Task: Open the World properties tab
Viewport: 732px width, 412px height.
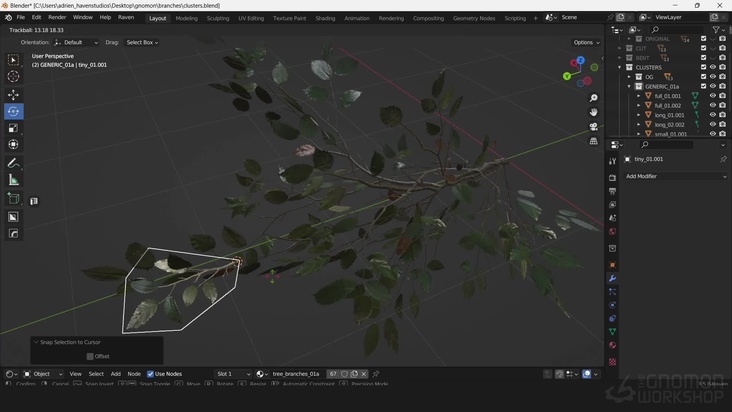Action: [x=612, y=231]
